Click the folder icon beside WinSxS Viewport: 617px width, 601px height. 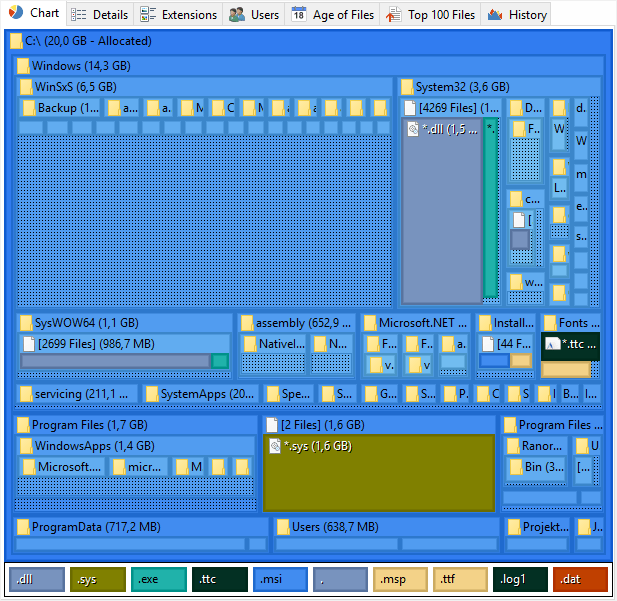(26, 87)
